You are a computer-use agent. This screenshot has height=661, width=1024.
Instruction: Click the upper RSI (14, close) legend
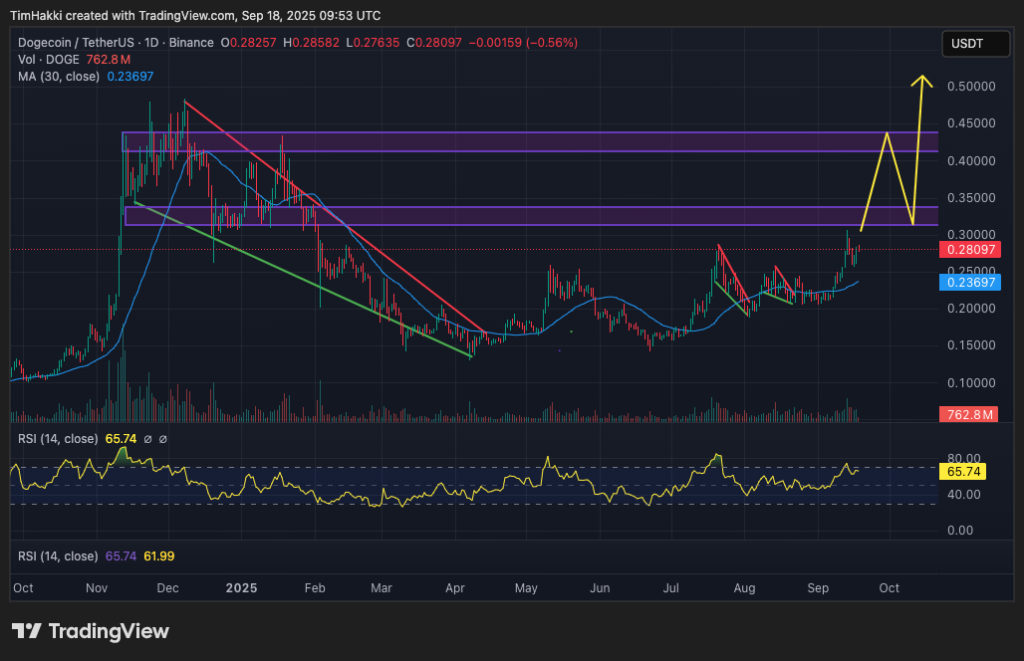[x=58, y=438]
